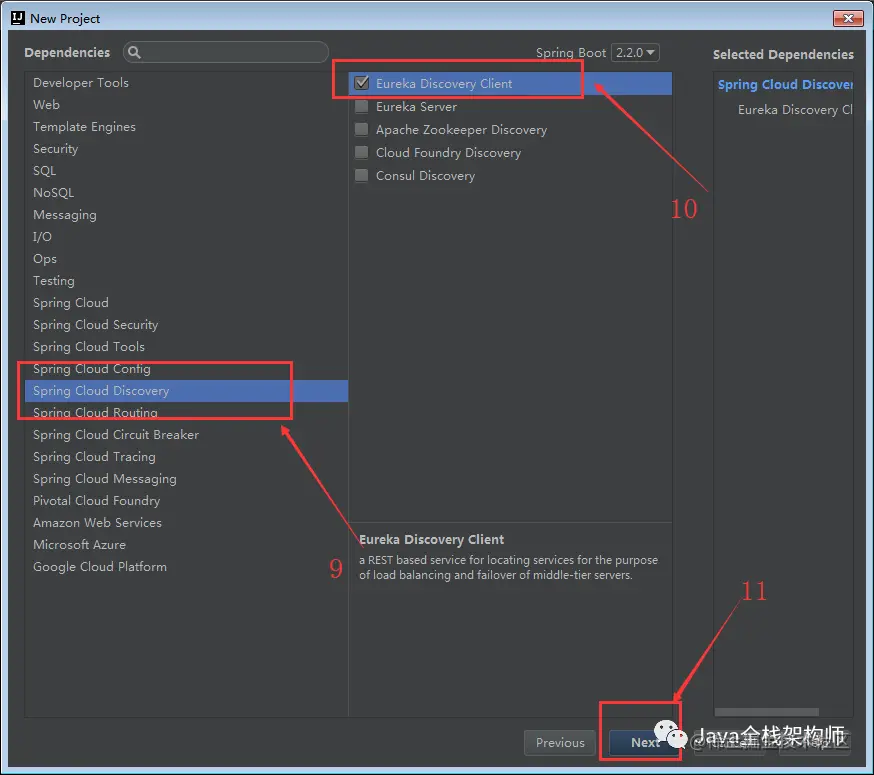Select Eureka Discovery Cl… in Selected Dependencies
This screenshot has width=874, height=775.
[795, 110]
